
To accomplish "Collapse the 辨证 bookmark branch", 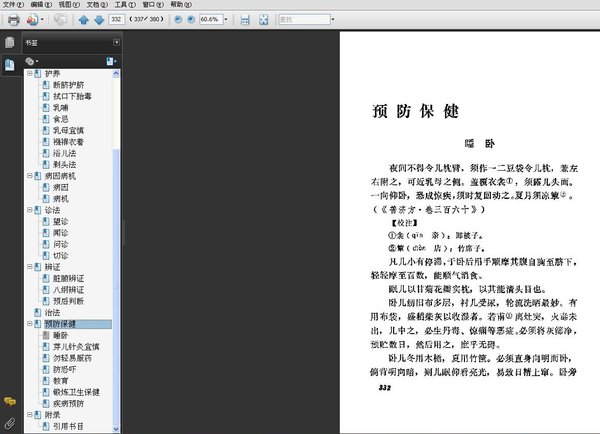I will coord(29,267).
